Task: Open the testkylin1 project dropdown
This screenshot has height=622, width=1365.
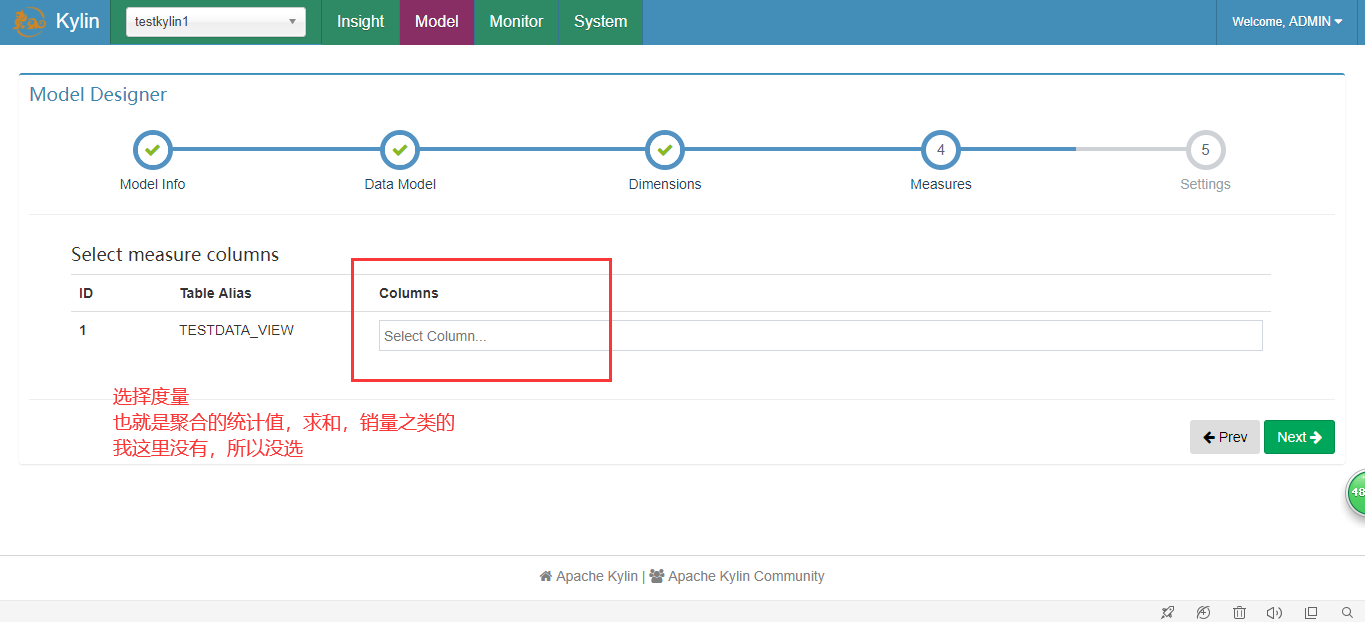Action: [216, 22]
